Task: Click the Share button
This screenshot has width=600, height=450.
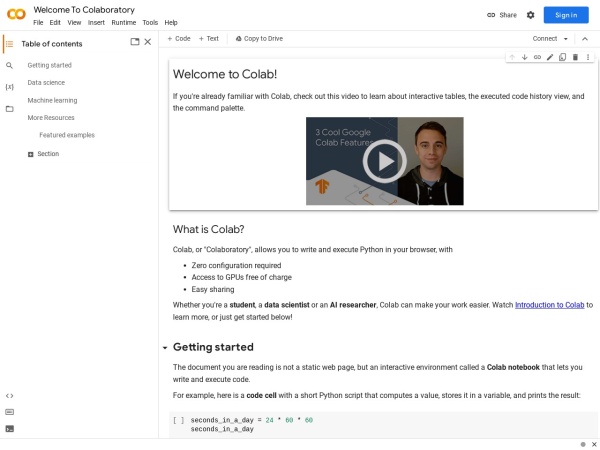Action: 502,15
